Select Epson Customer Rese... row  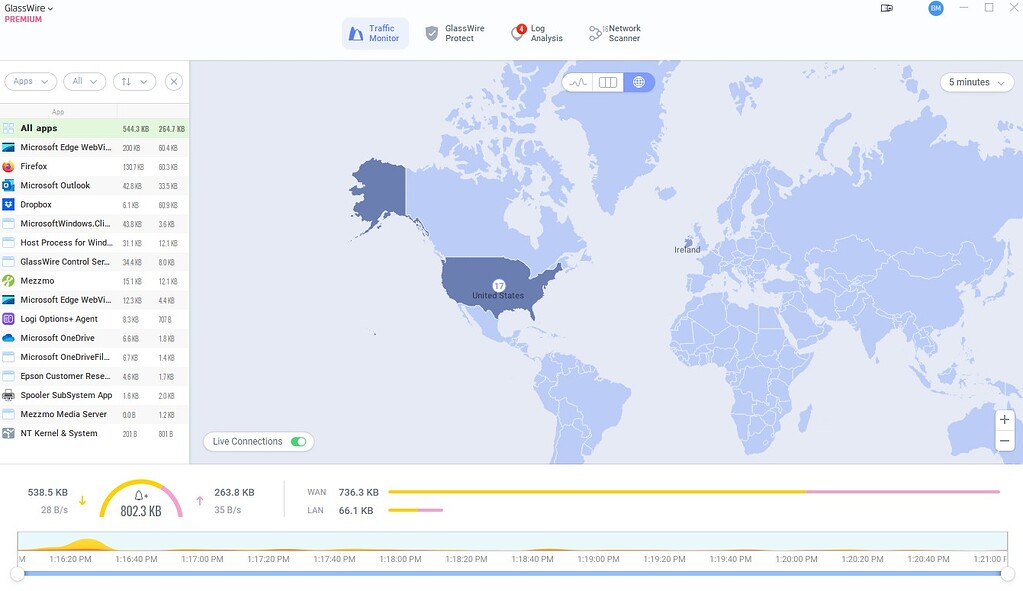click(95, 376)
